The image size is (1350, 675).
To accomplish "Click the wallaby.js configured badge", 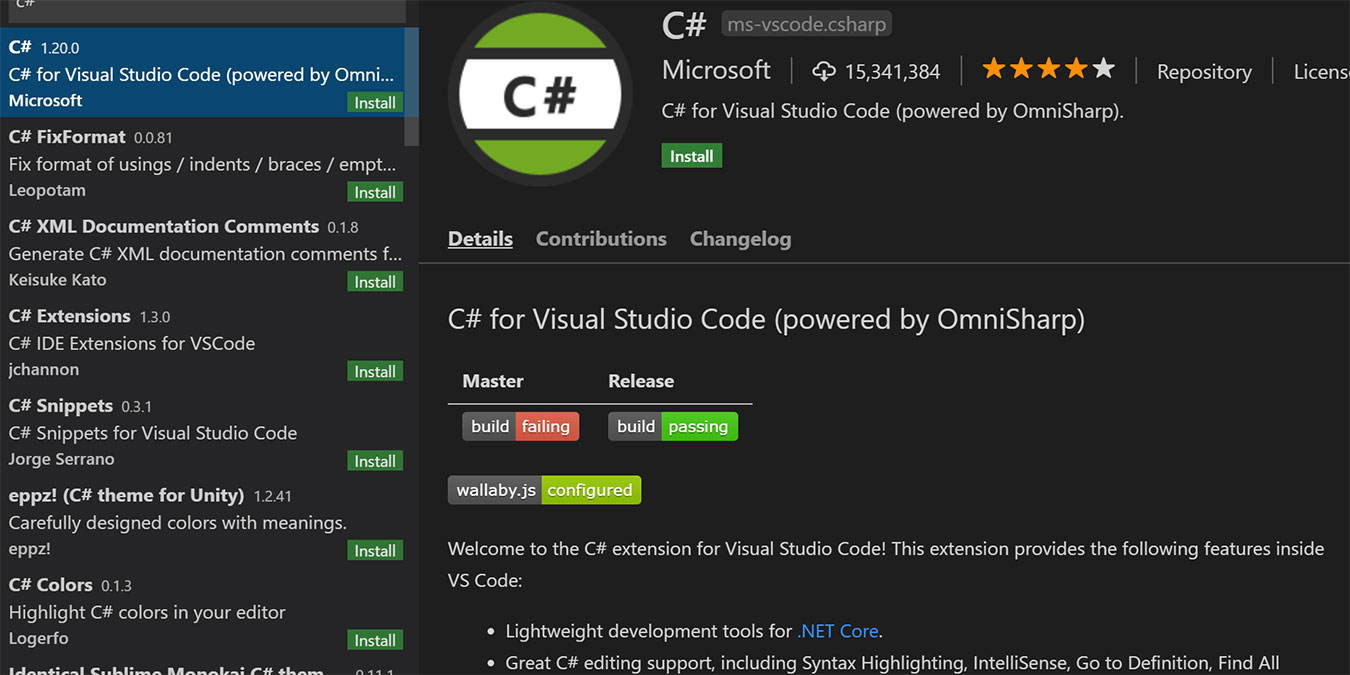I will [544, 490].
